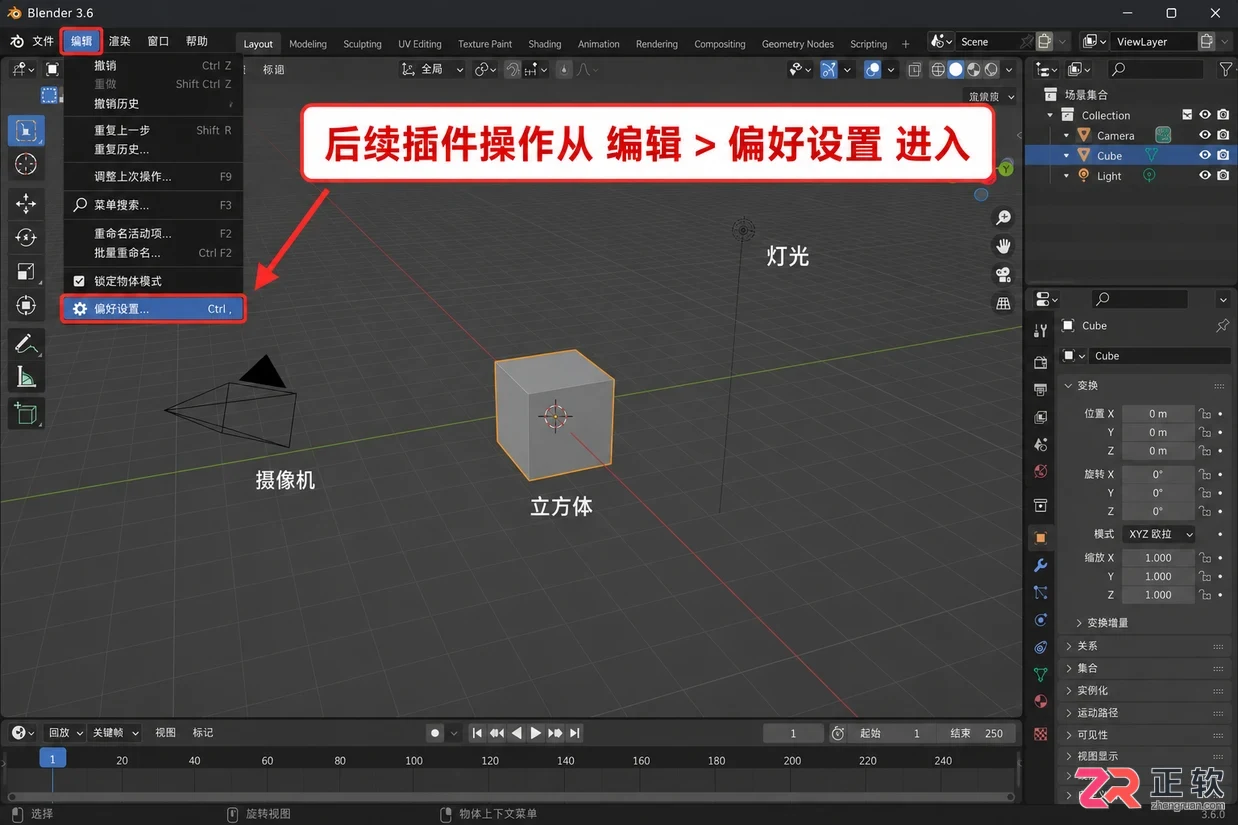1238x825 pixels.
Task: Open the Particles properties tab
Action: pos(1041,593)
